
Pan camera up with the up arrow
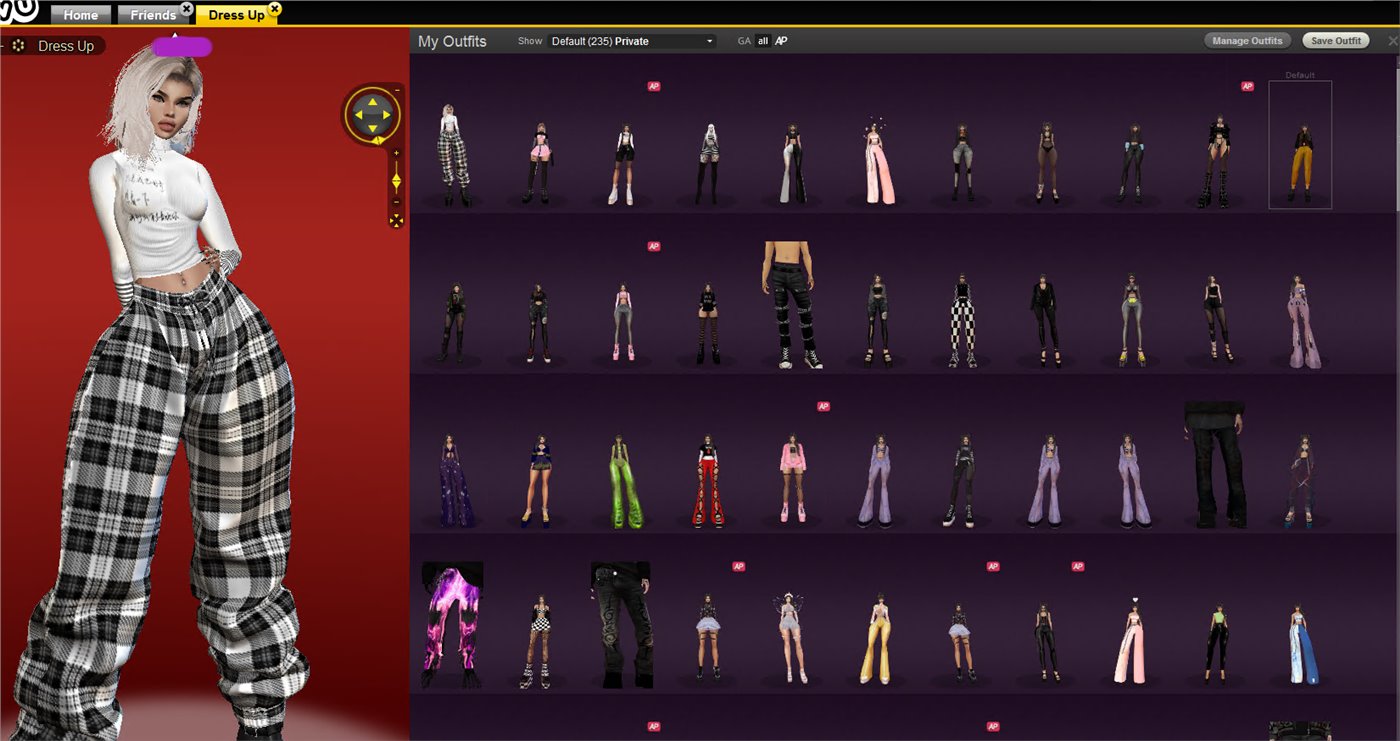point(373,102)
